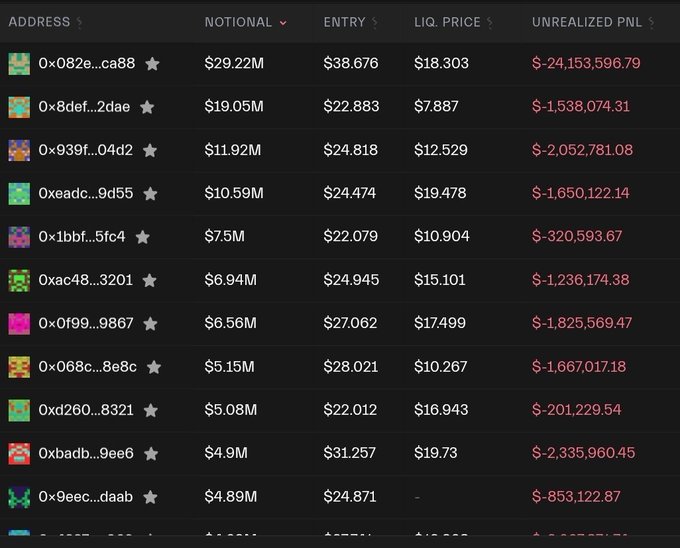
Task: Click the avatar icon for 0xbadb...9ee6
Action: point(19,454)
